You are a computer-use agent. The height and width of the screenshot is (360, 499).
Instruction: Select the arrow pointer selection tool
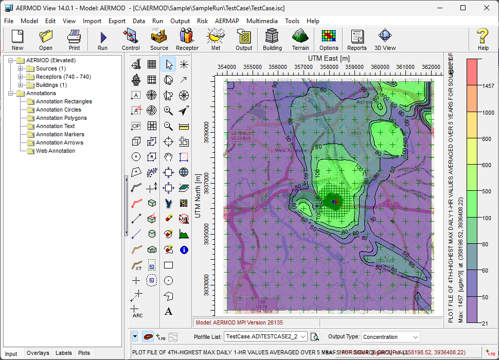point(168,64)
